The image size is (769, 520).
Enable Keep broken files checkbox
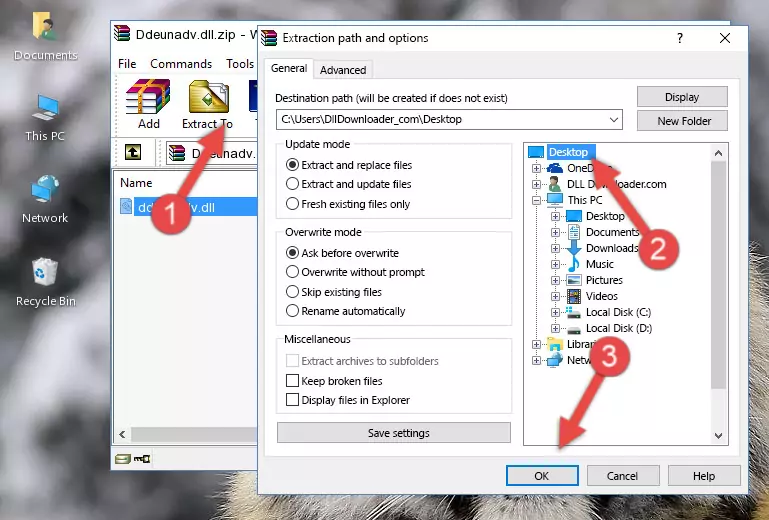tap(292, 381)
